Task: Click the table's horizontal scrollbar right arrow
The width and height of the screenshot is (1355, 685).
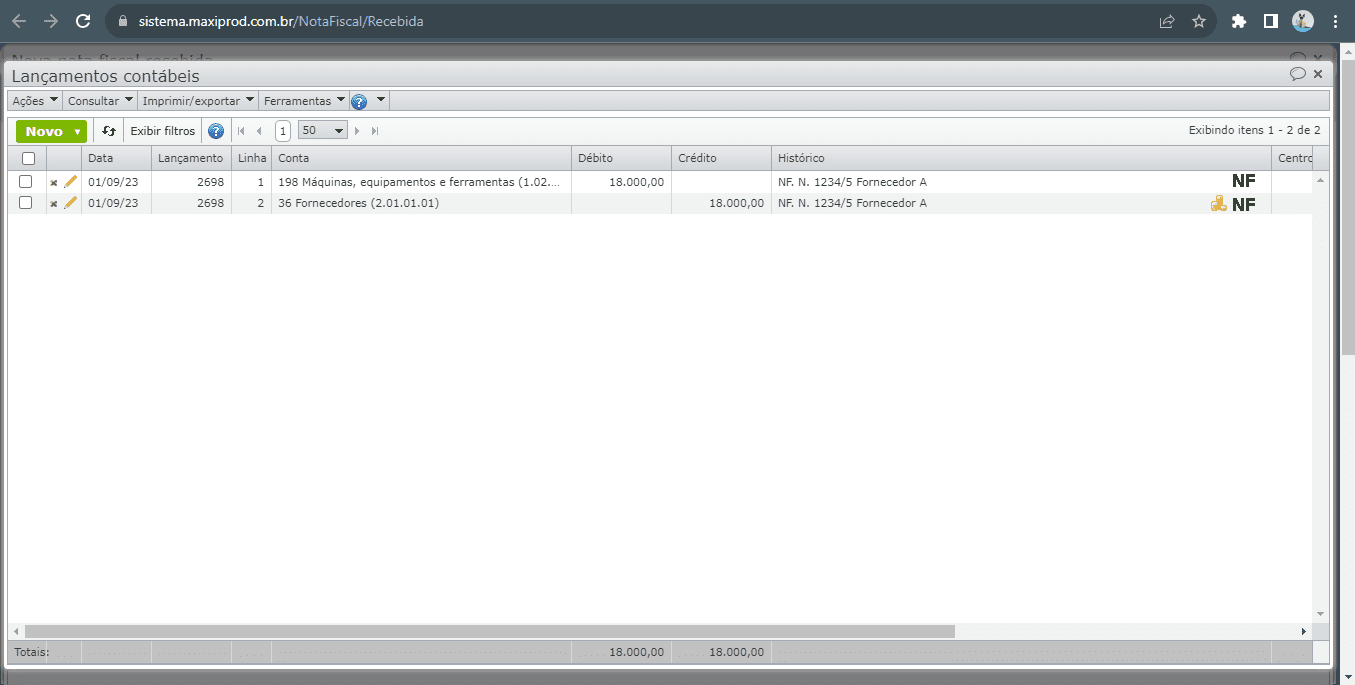Action: click(x=1304, y=632)
